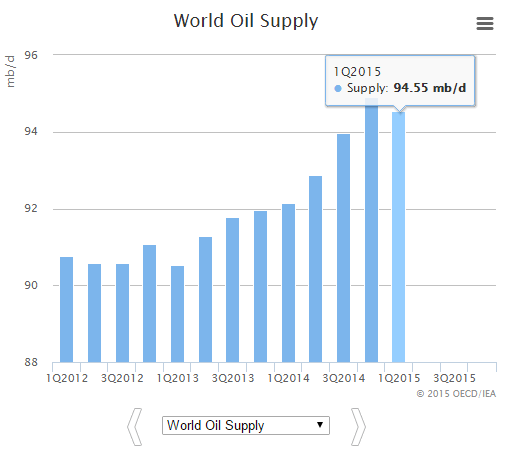The image size is (516, 452).
Task: Select the 1Q2014 bar
Action: tap(288, 283)
